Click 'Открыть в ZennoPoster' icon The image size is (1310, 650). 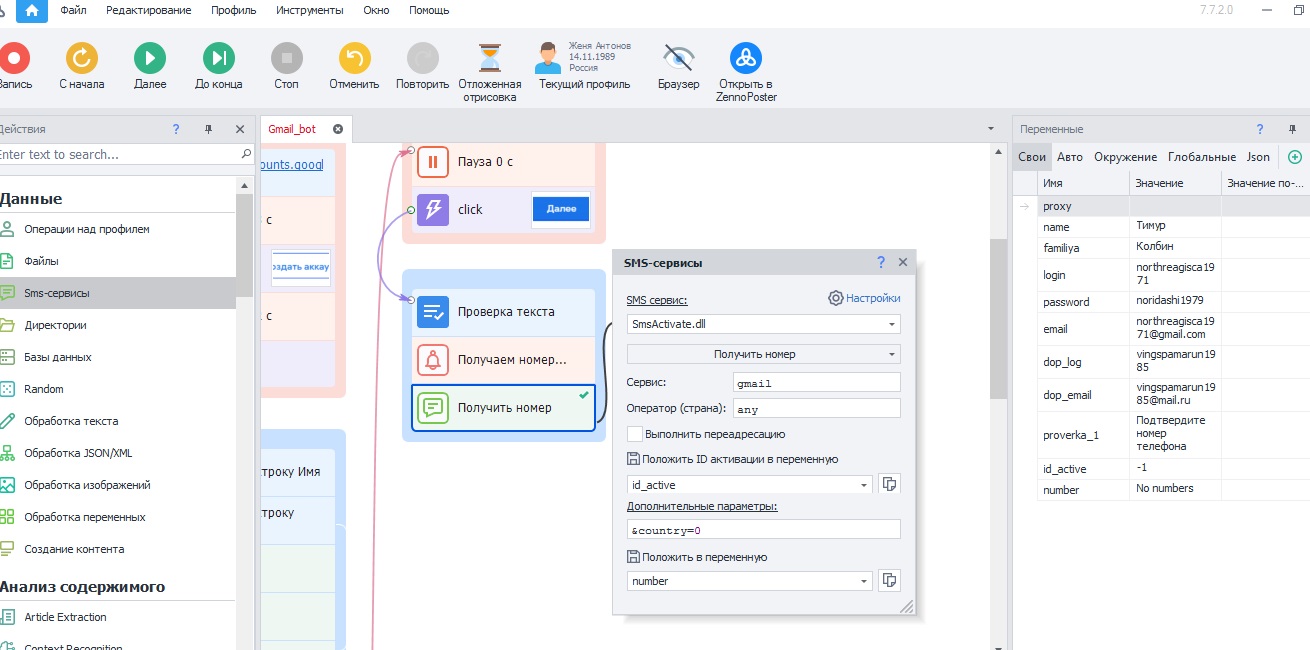click(x=746, y=58)
